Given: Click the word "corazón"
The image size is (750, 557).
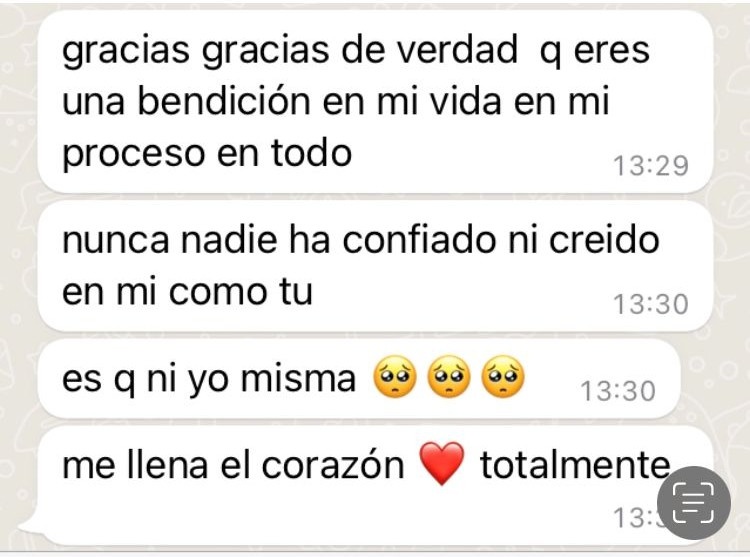Looking at the screenshot, I should pyautogui.click(x=333, y=465).
